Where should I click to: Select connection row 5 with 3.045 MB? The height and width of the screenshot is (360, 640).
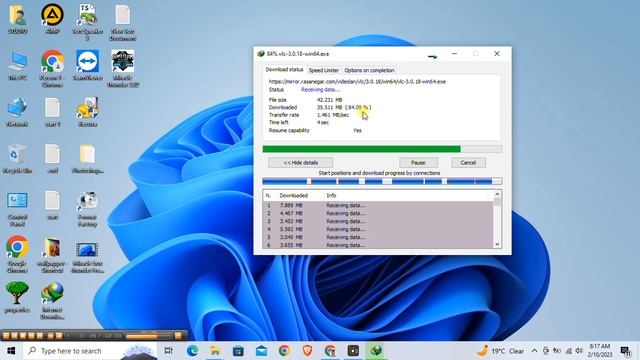(x=378, y=237)
